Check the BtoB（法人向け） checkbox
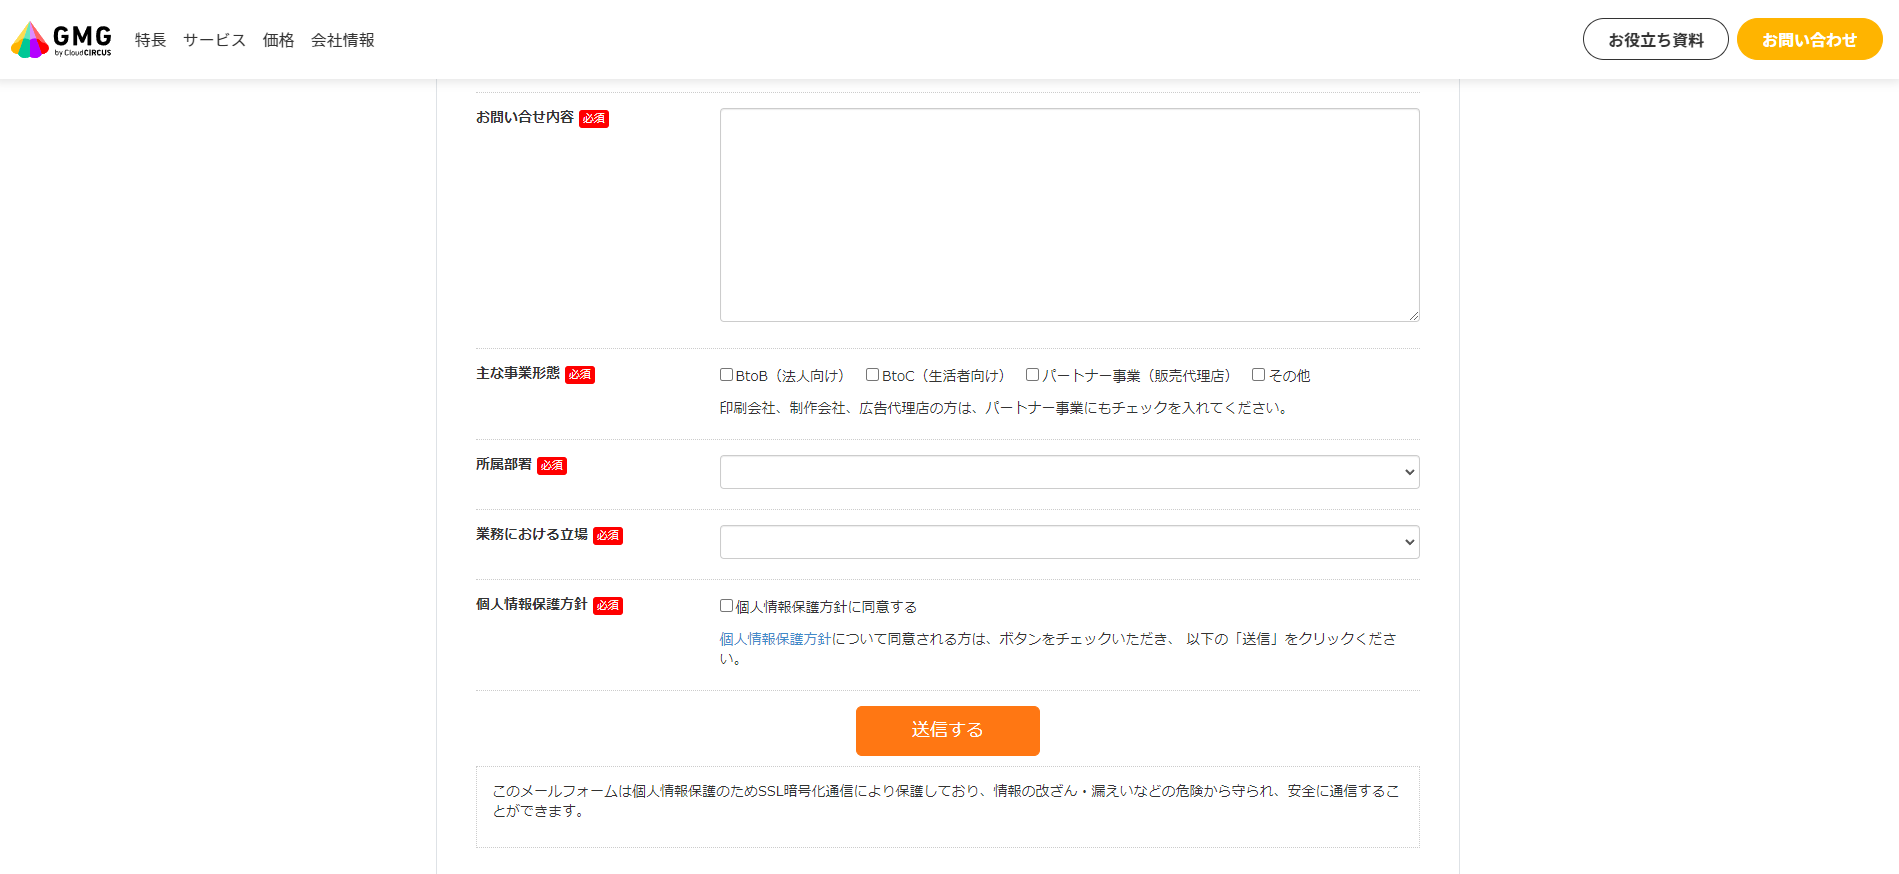The width and height of the screenshot is (1899, 874). [727, 375]
